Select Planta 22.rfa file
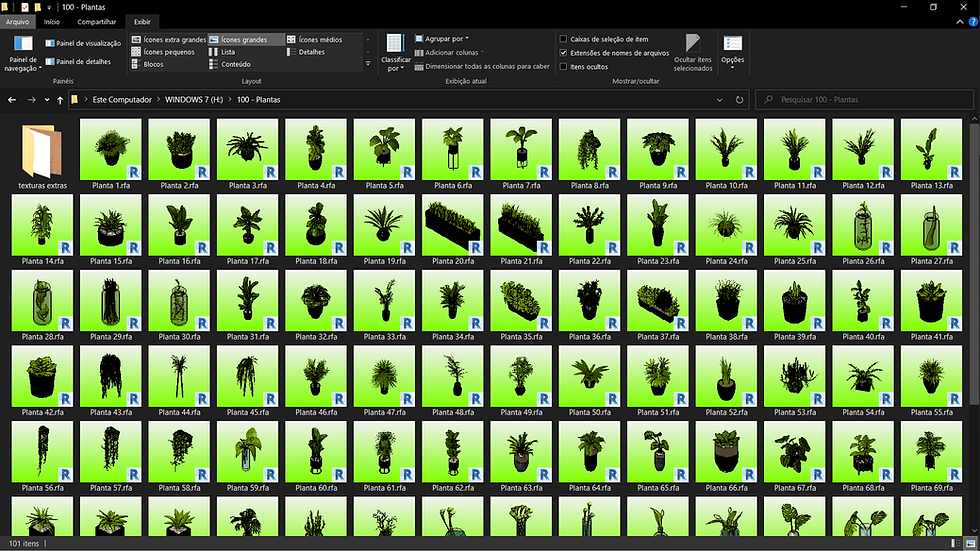The width and height of the screenshot is (980, 551). [x=589, y=230]
